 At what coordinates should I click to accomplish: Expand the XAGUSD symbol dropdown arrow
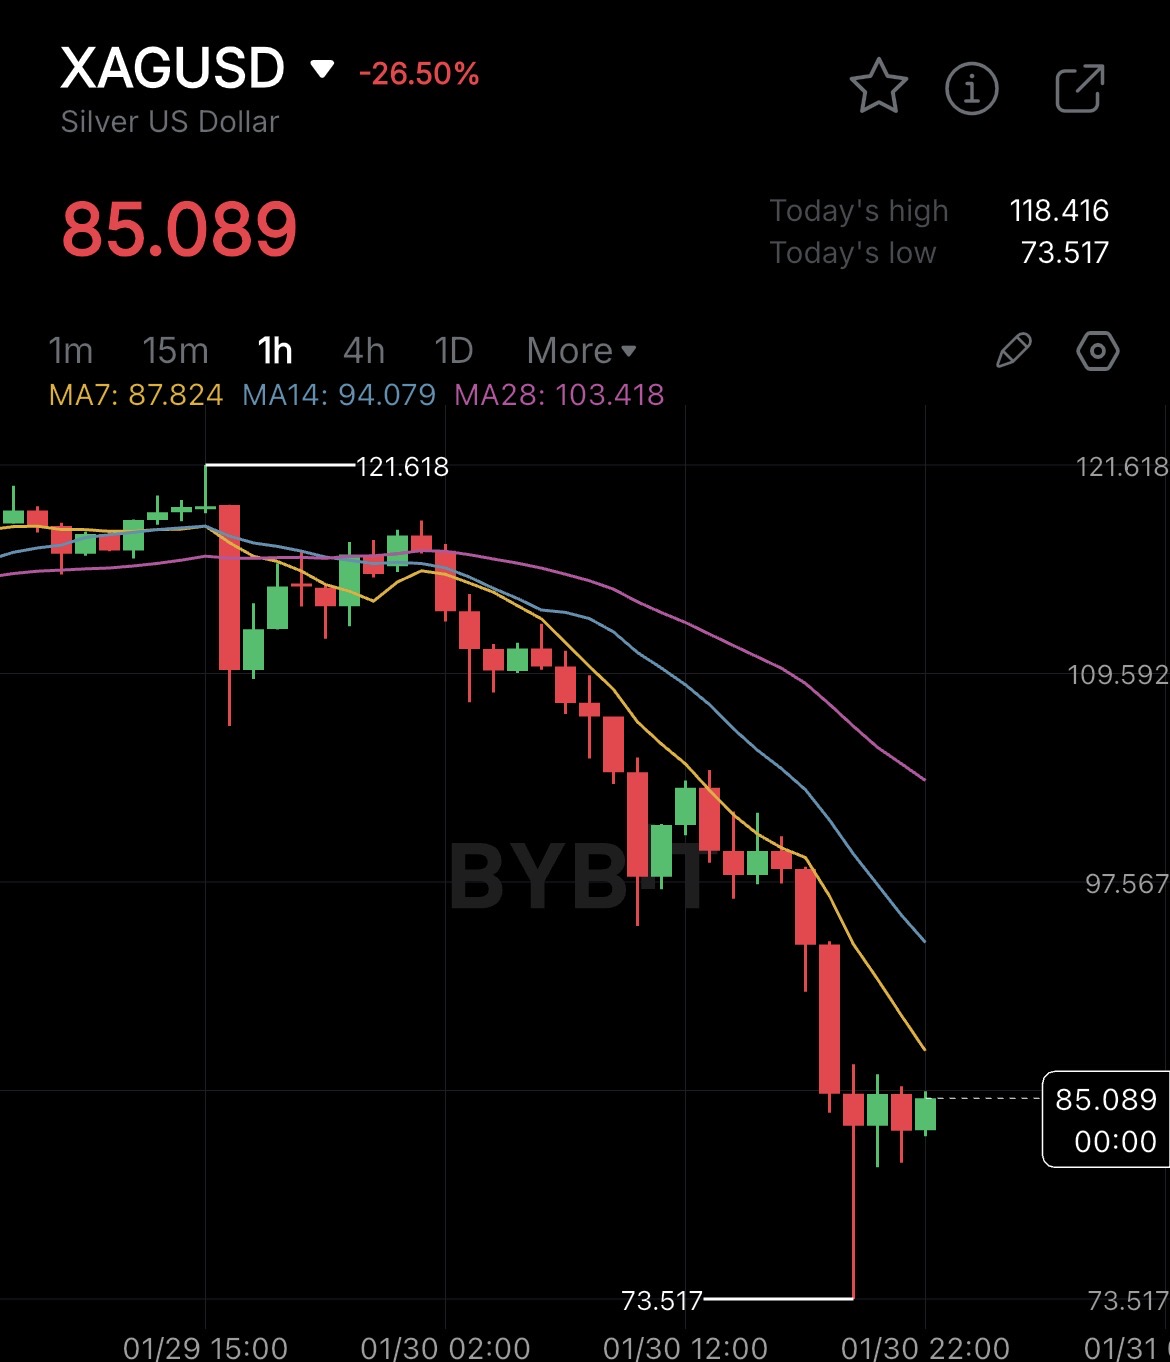(322, 69)
